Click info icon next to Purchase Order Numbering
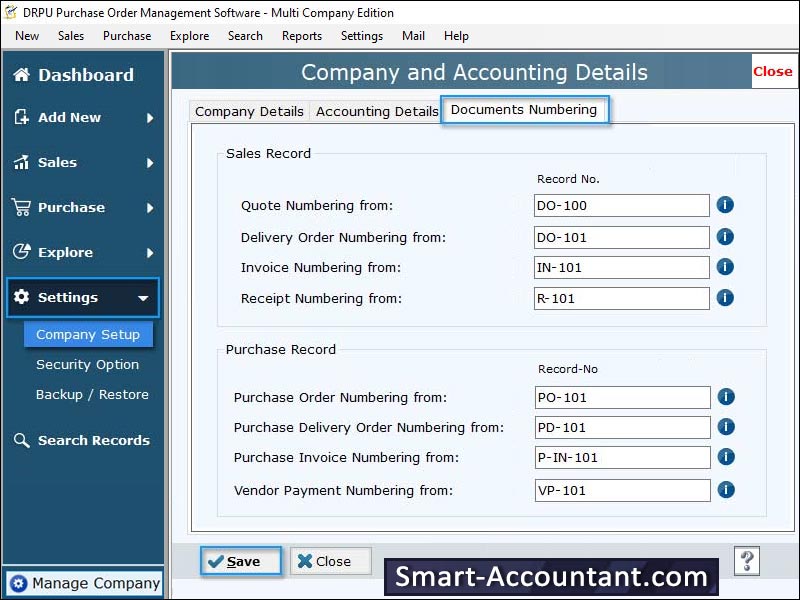The image size is (800, 600). click(726, 397)
